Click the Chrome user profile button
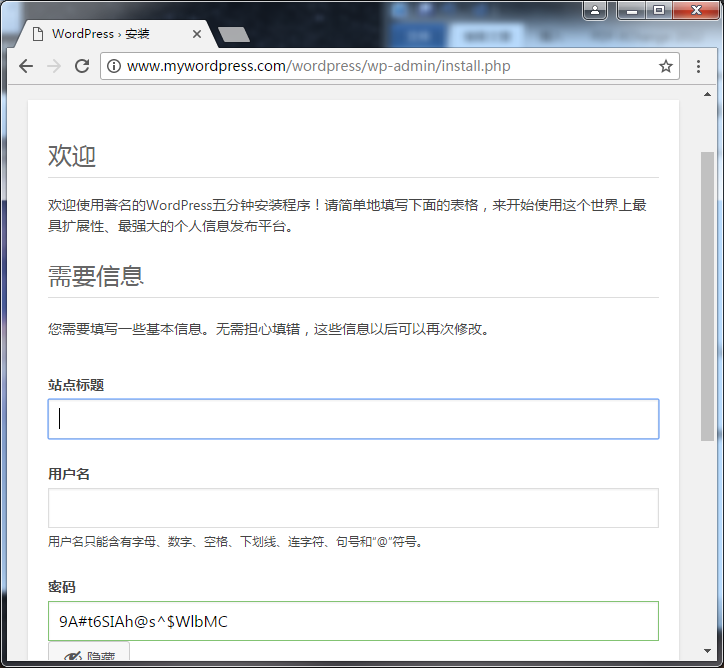 [x=595, y=10]
